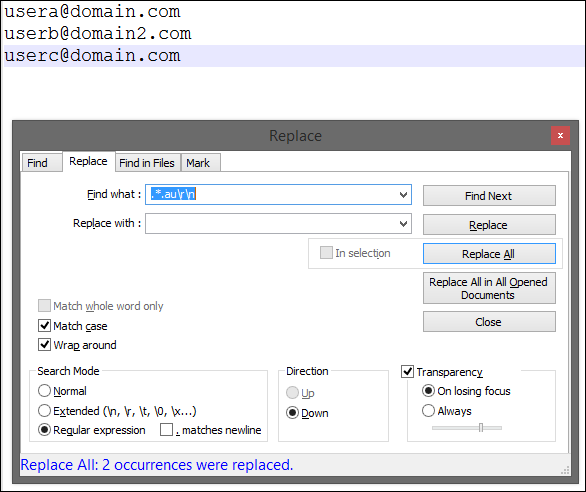Image resolution: width=586 pixels, height=492 pixels.
Task: Expand the Find what history dropdown
Action: point(403,195)
